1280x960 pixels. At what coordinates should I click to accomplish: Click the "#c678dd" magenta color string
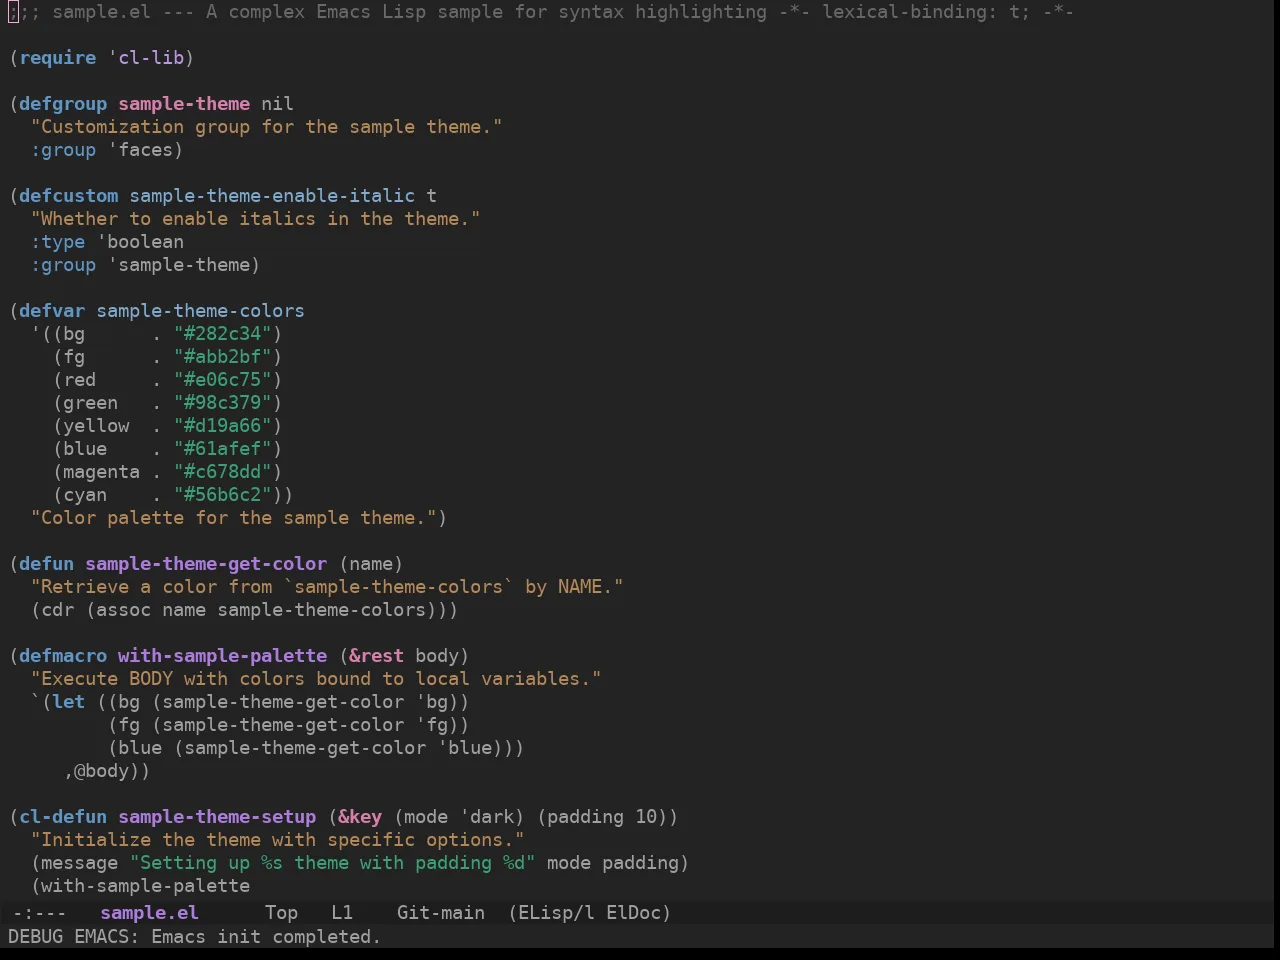223,472
